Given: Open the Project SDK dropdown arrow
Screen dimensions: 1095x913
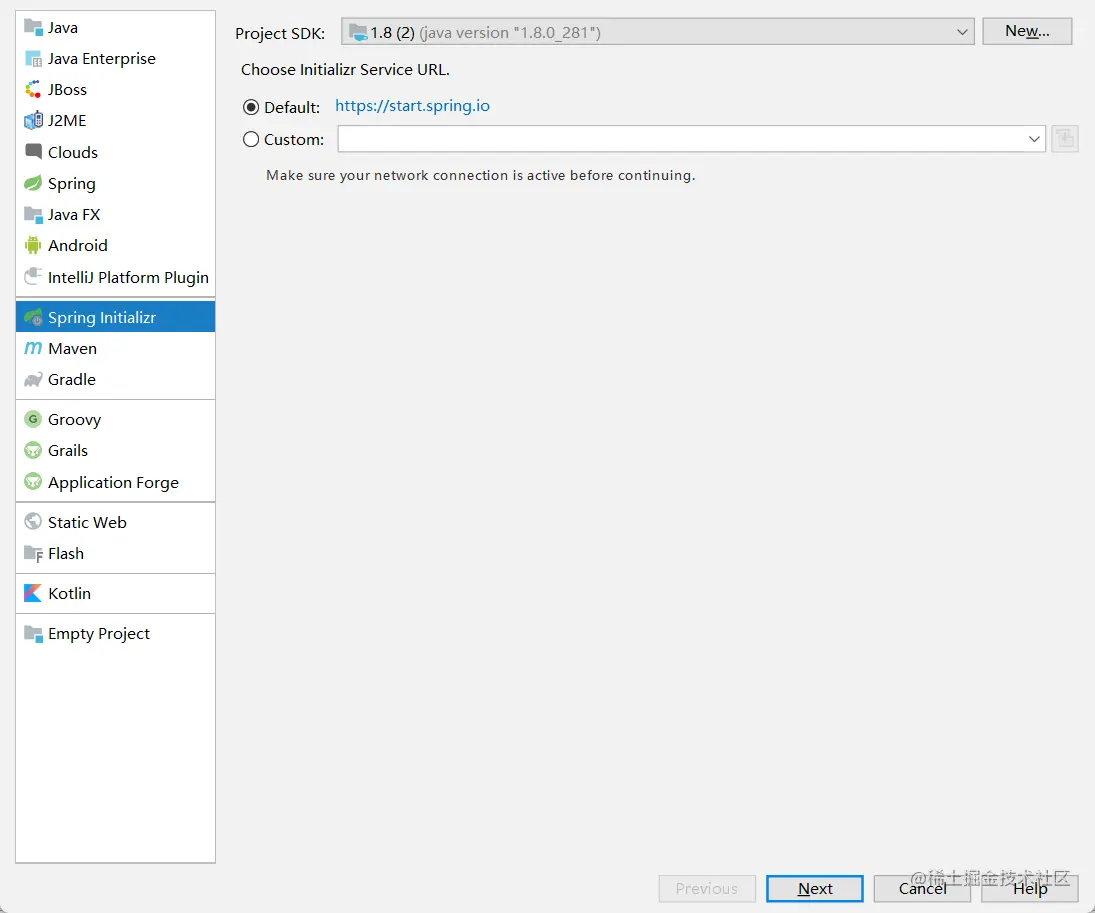Looking at the screenshot, I should [x=962, y=32].
